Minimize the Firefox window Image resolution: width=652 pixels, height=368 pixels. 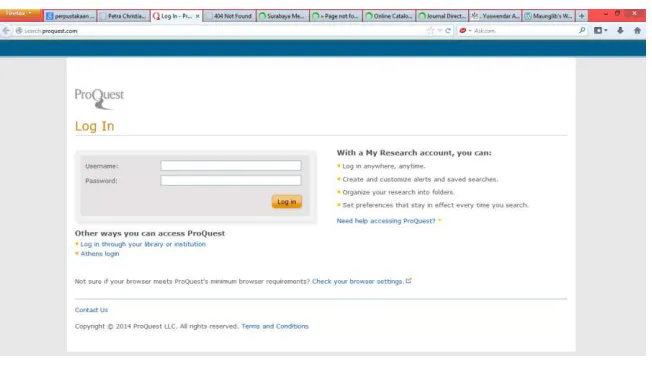click(x=605, y=14)
